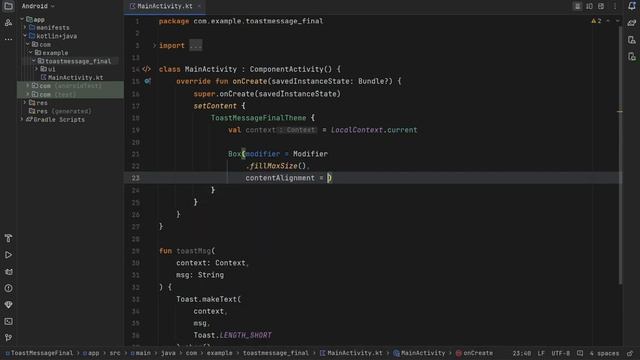Go to previous highlighted problem arrow
The width and height of the screenshot is (640, 360).
click(608, 21)
